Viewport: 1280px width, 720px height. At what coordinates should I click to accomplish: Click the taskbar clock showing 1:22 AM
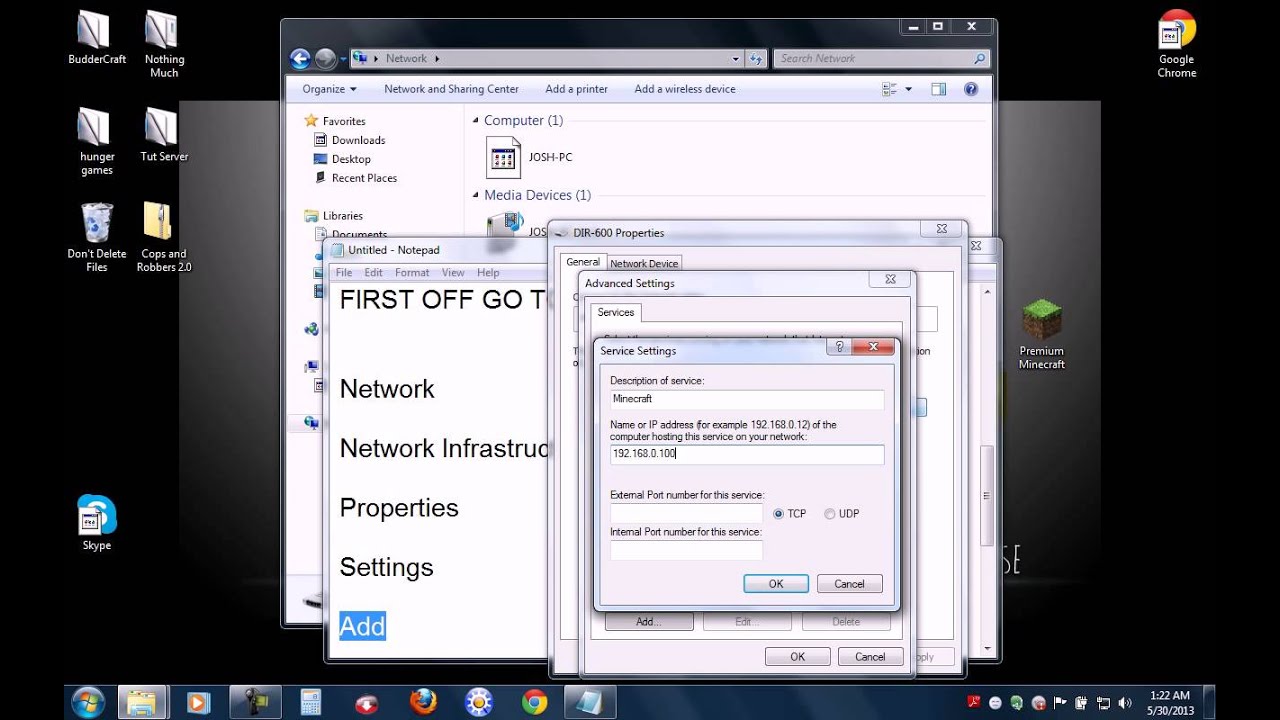tap(1170, 703)
